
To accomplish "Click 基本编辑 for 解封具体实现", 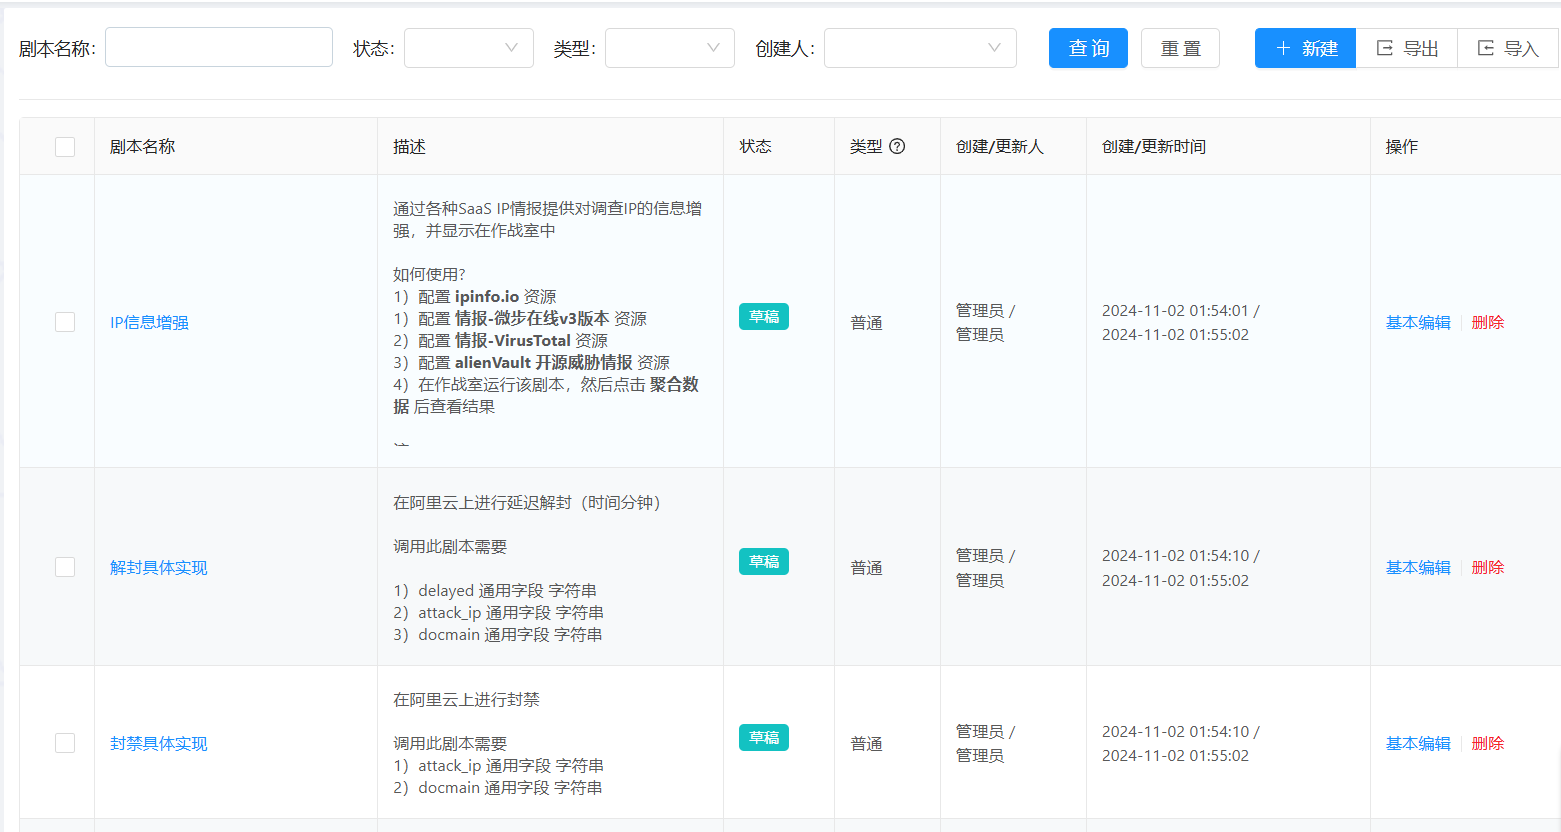I will pos(1418,567).
